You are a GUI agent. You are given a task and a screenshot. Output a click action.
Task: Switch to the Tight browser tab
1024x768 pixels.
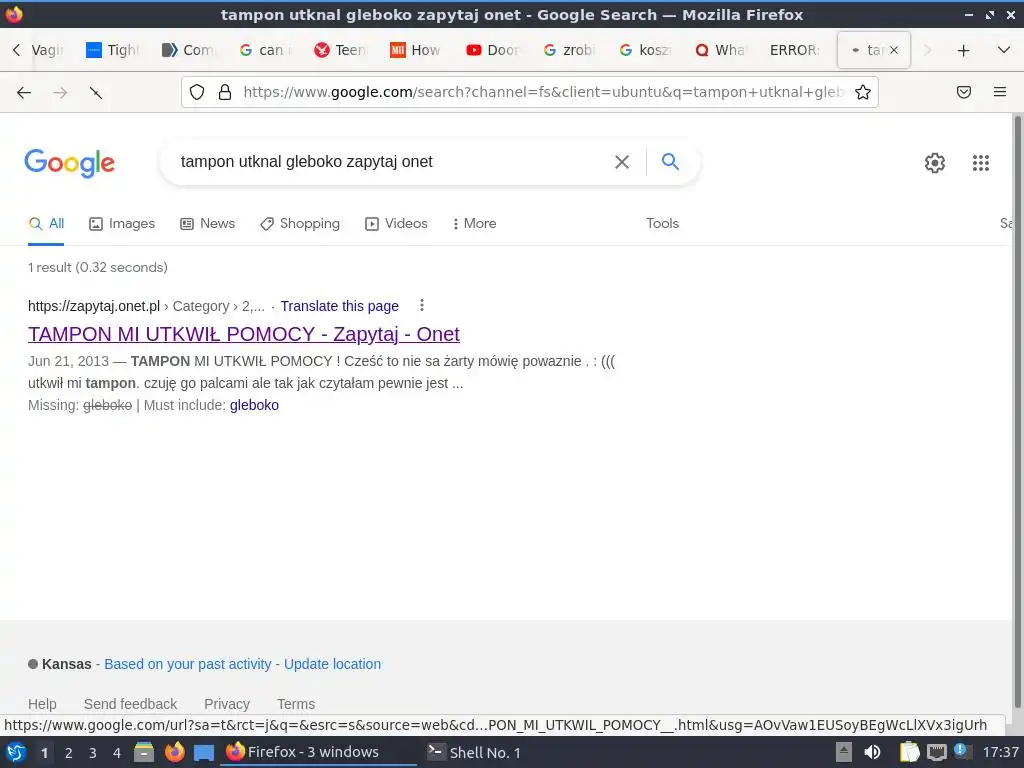click(112, 50)
